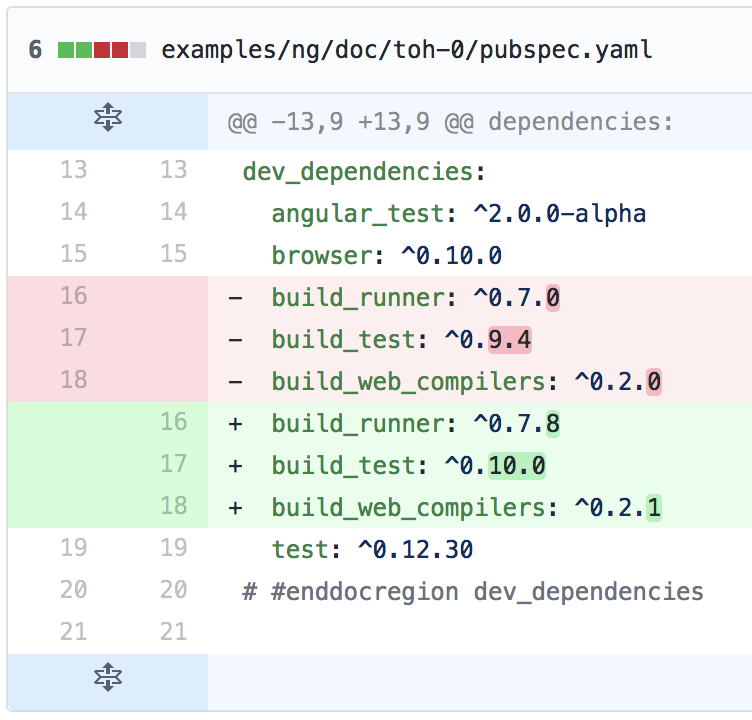Click old line number 18 in red gutter
This screenshot has height=720, width=752.
point(73,380)
